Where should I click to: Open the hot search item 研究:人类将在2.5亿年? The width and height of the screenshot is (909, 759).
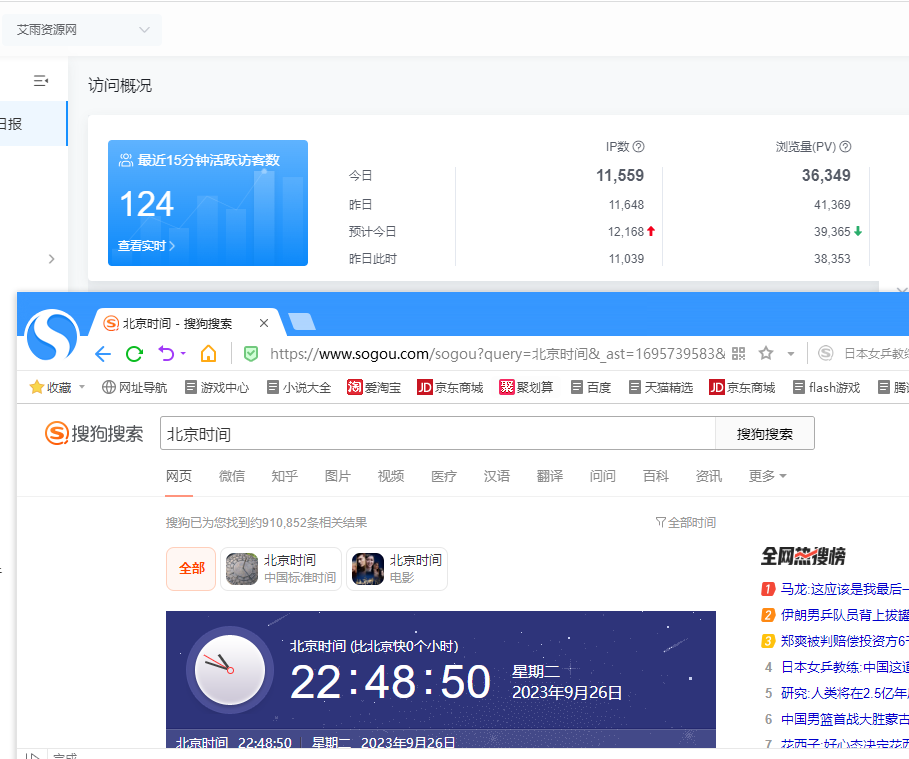tap(843, 693)
